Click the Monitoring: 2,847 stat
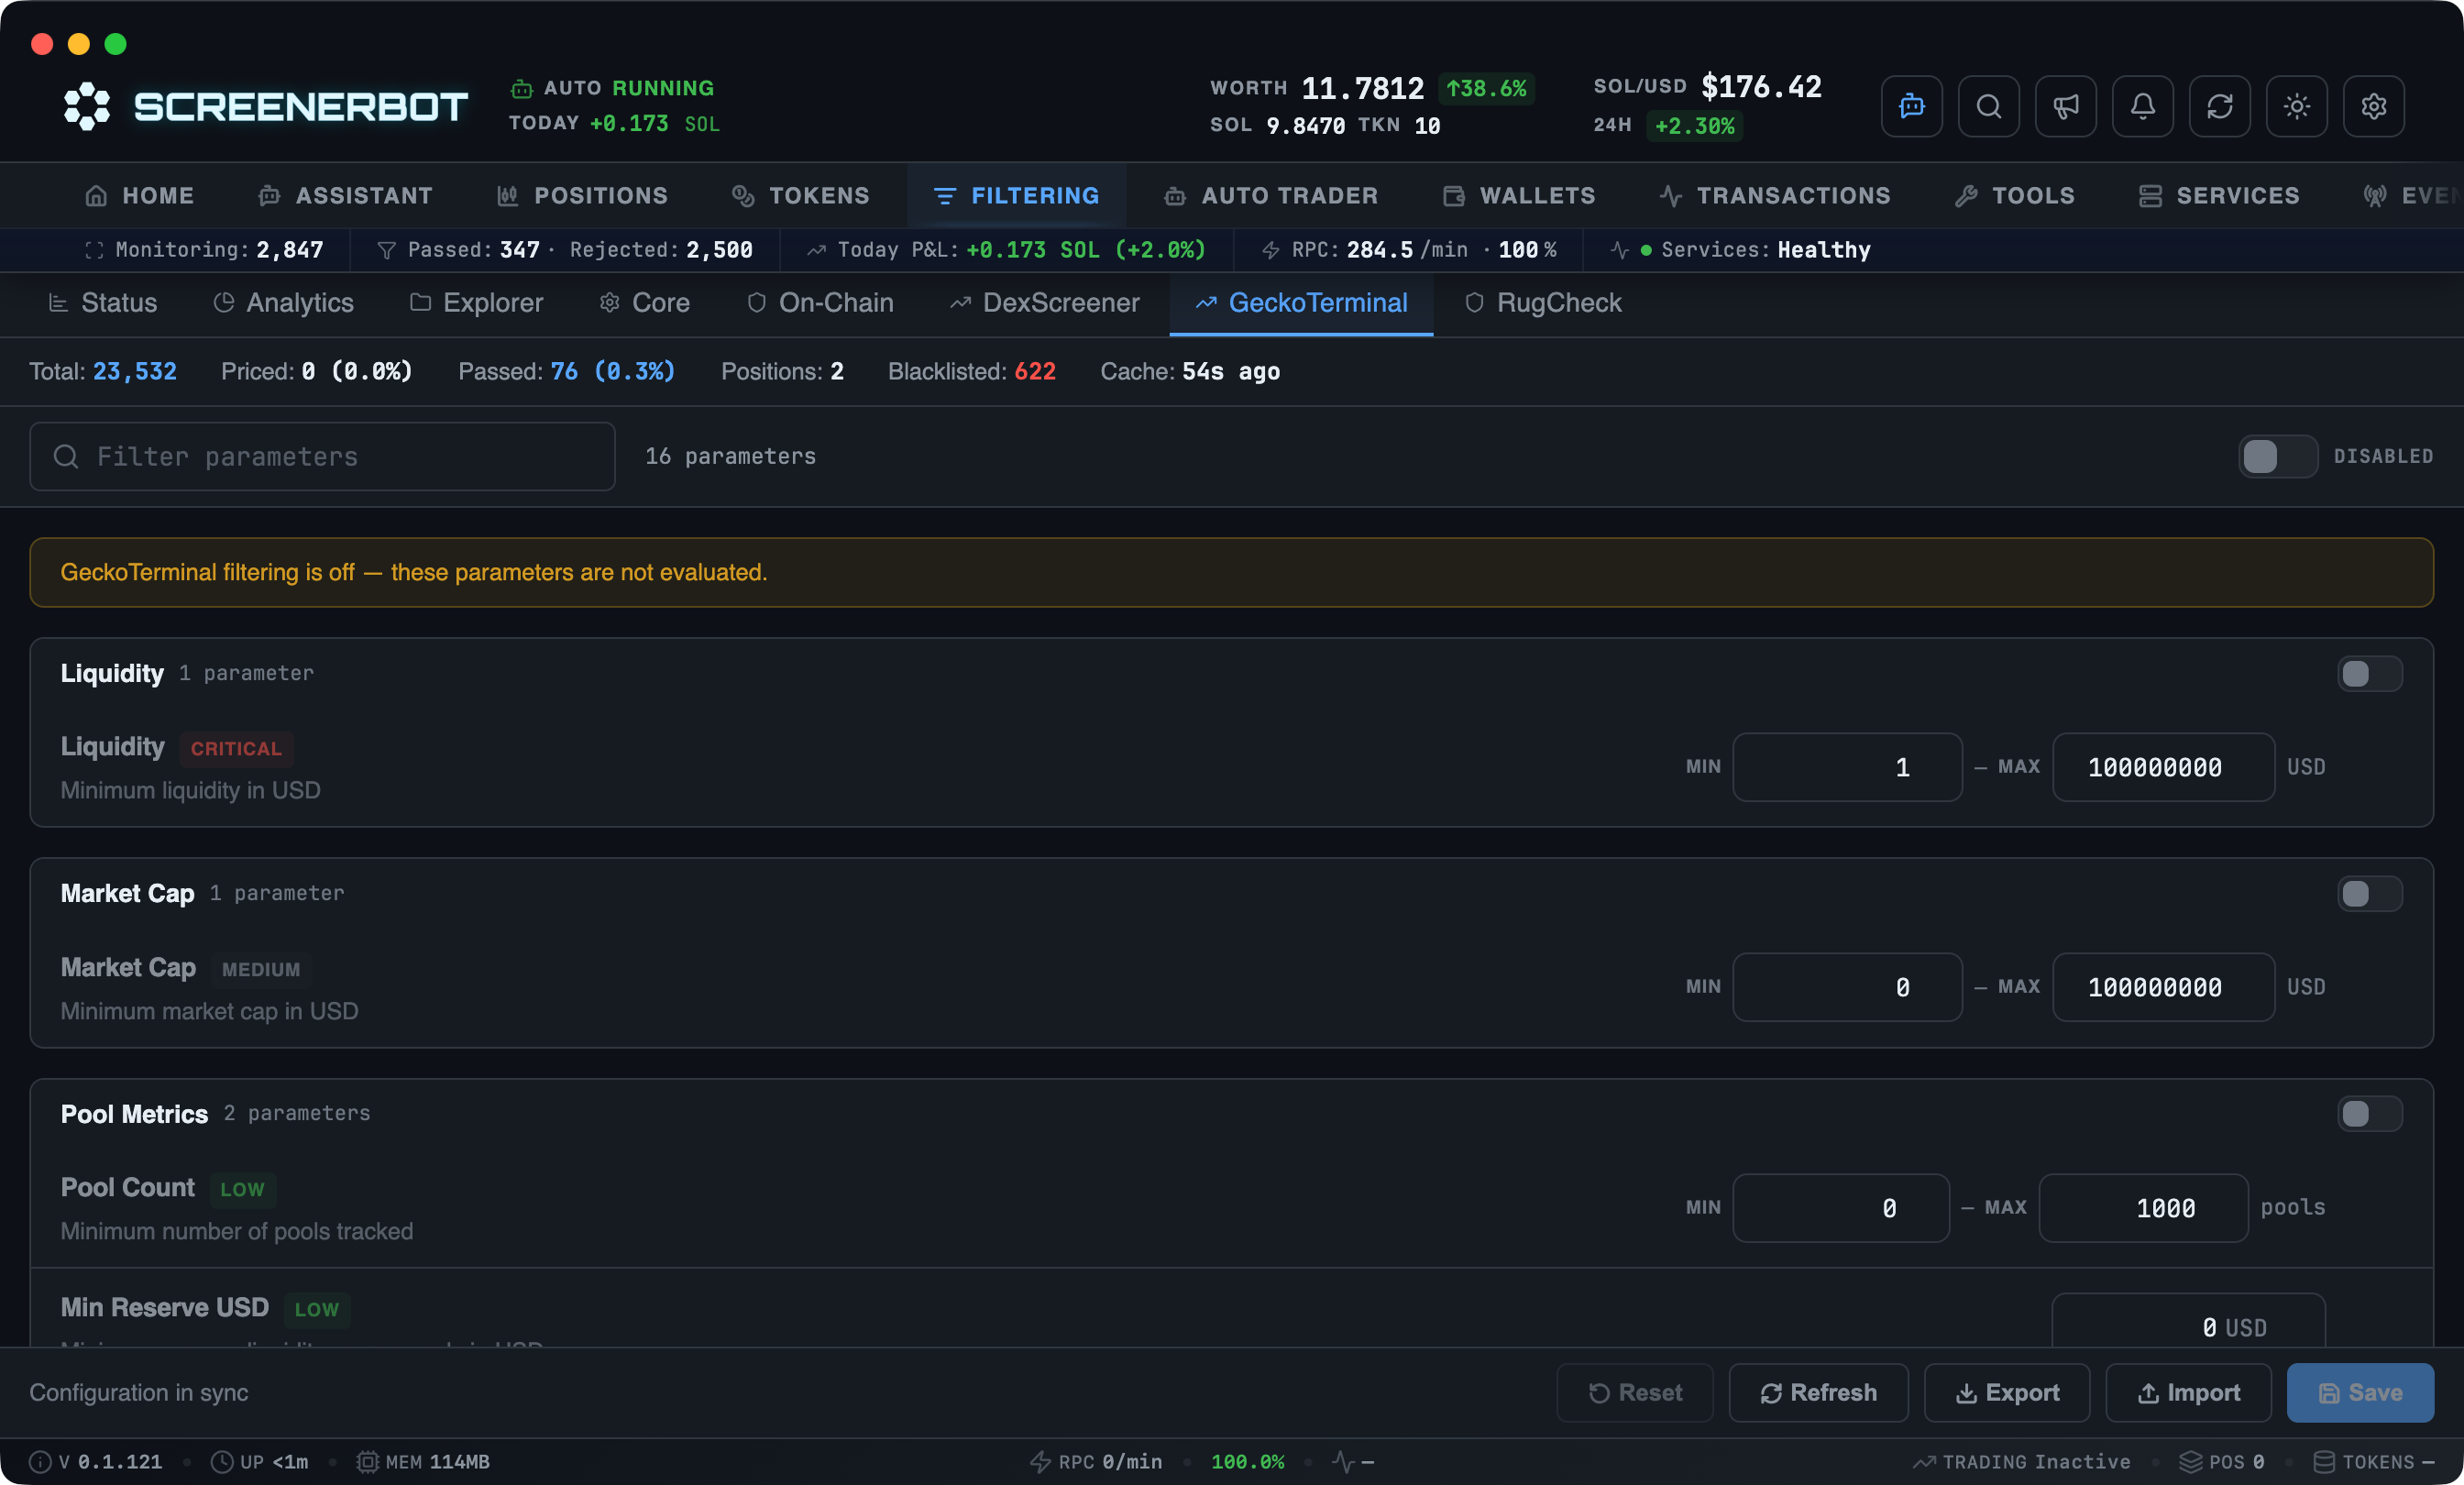This screenshot has height=1485, width=2464. [204, 250]
